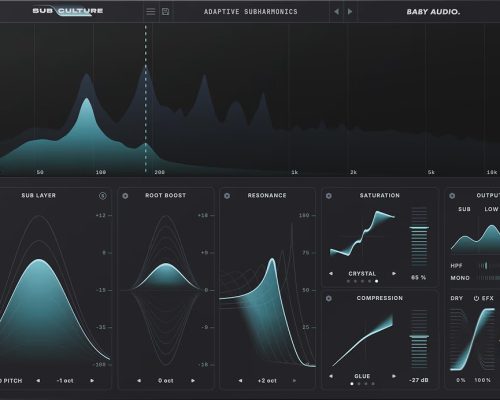Click the Compression -27 dB value
Screen dimensions: 500x400
point(419,380)
